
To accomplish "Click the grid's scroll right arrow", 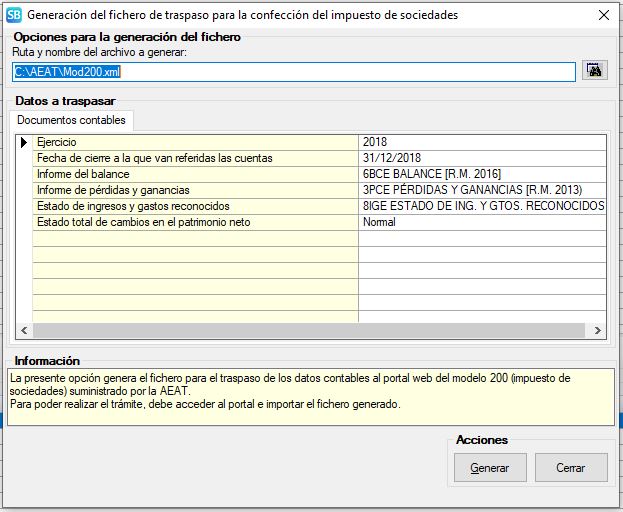I will point(598,330).
